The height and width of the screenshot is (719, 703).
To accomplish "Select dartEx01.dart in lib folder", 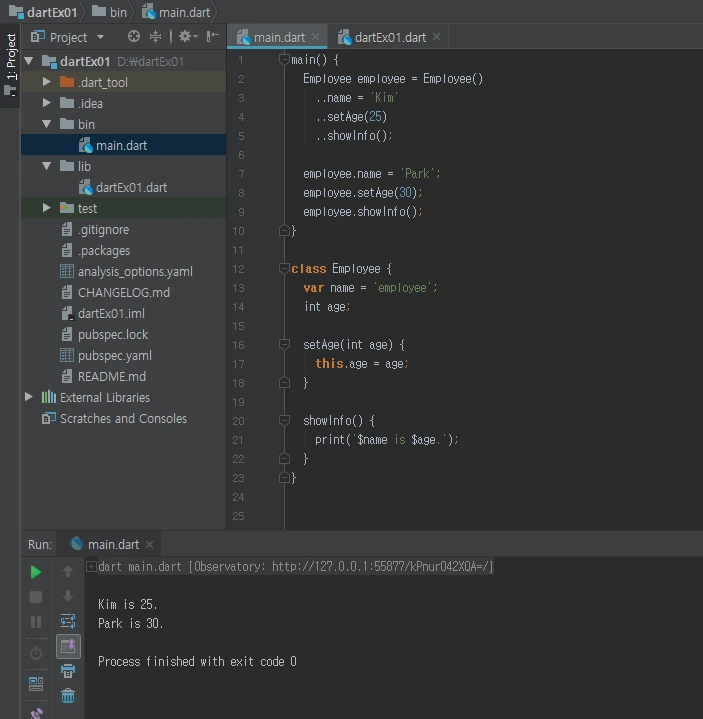I will pyautogui.click(x=124, y=187).
